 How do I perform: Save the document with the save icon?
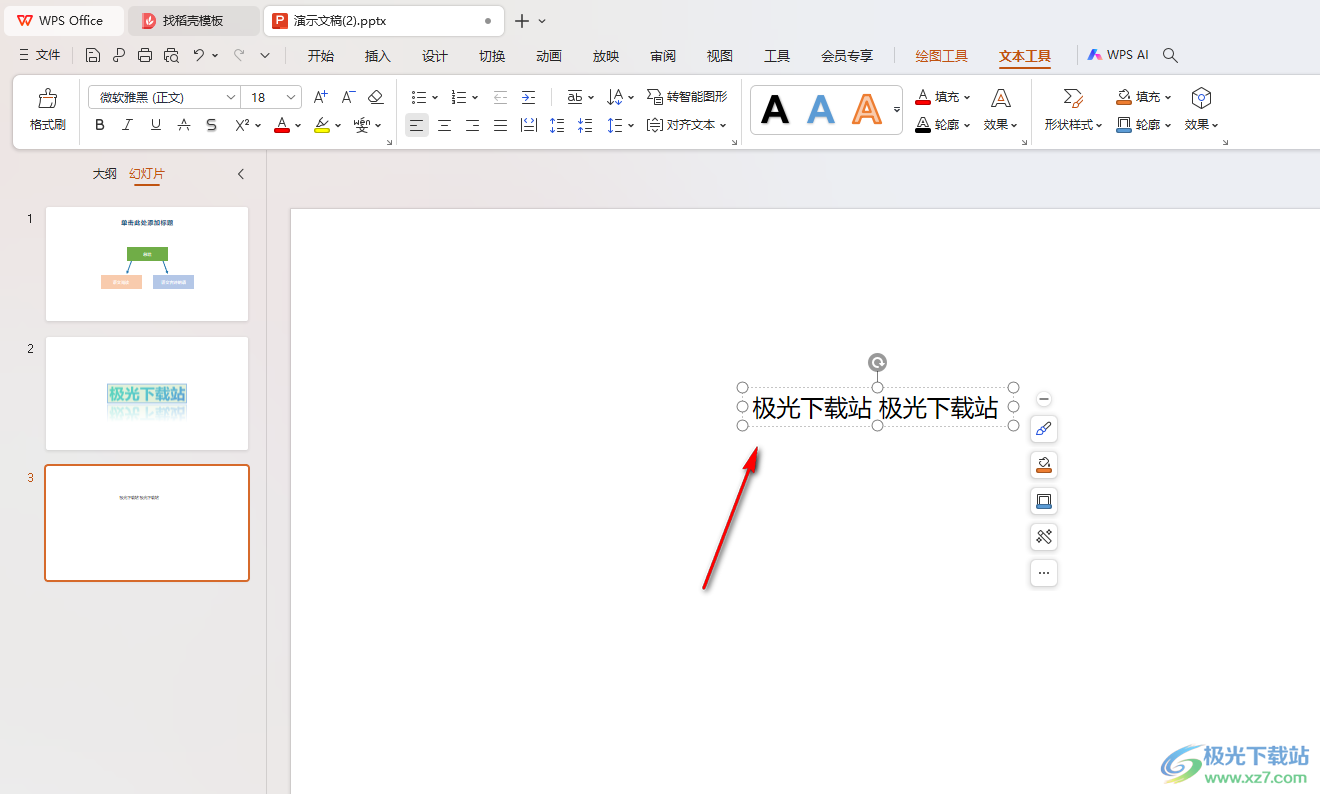coord(93,55)
